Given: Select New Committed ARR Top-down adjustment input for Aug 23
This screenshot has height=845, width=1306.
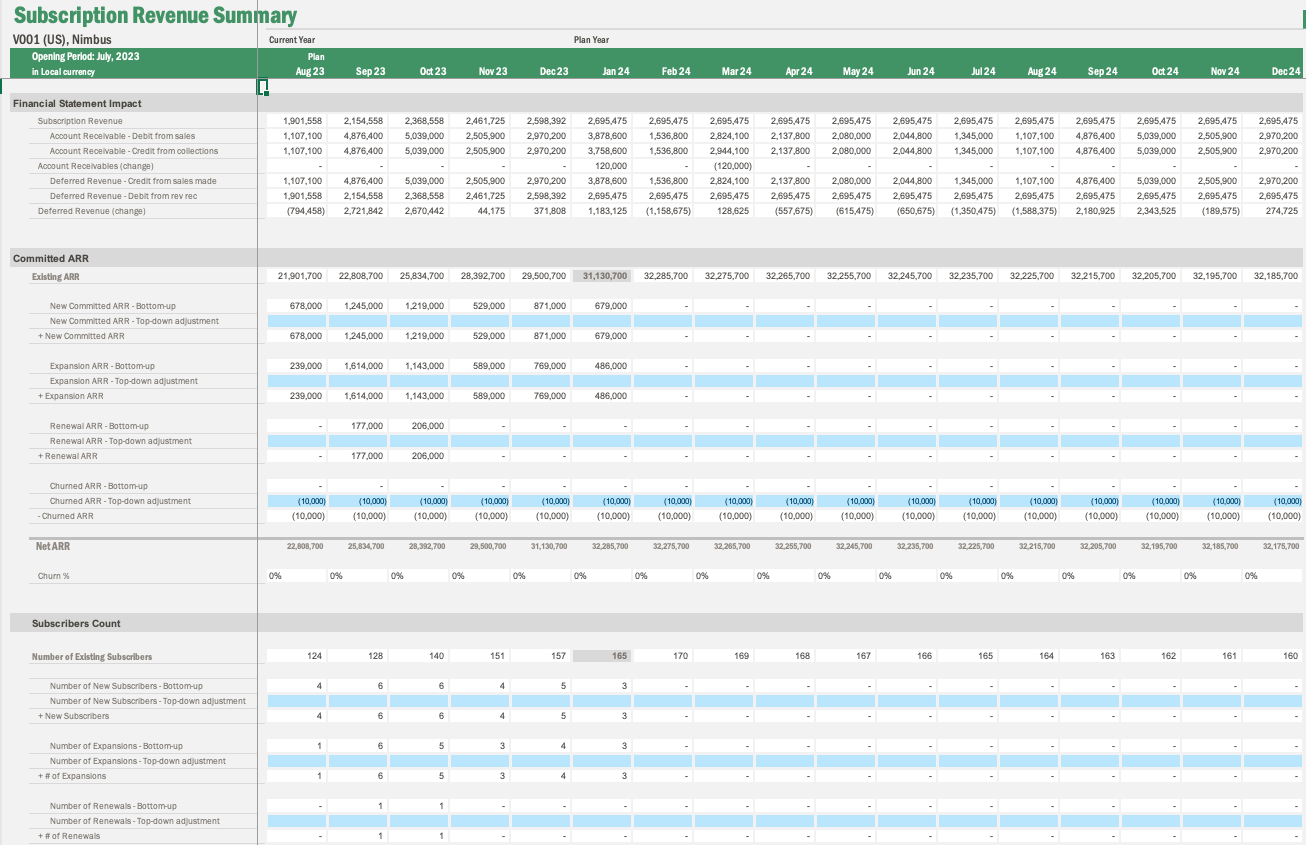Looking at the screenshot, I should tap(296, 321).
